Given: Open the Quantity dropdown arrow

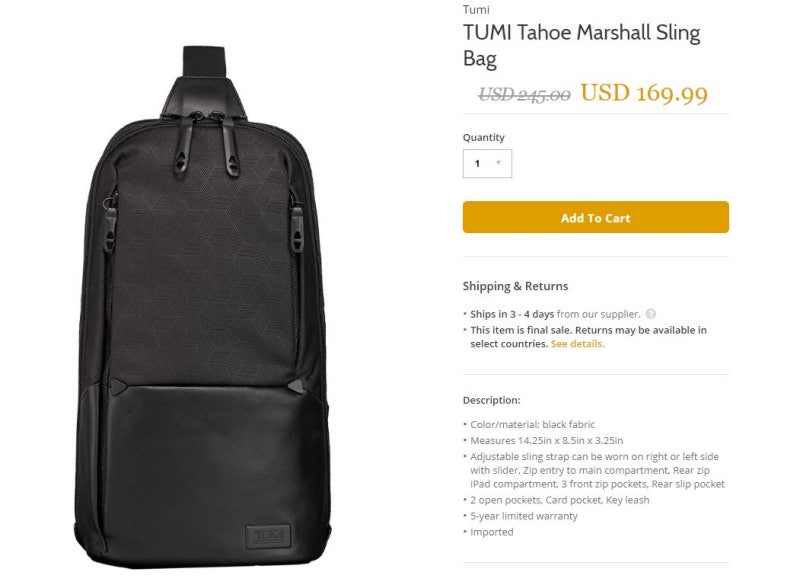Looking at the screenshot, I should [498, 163].
